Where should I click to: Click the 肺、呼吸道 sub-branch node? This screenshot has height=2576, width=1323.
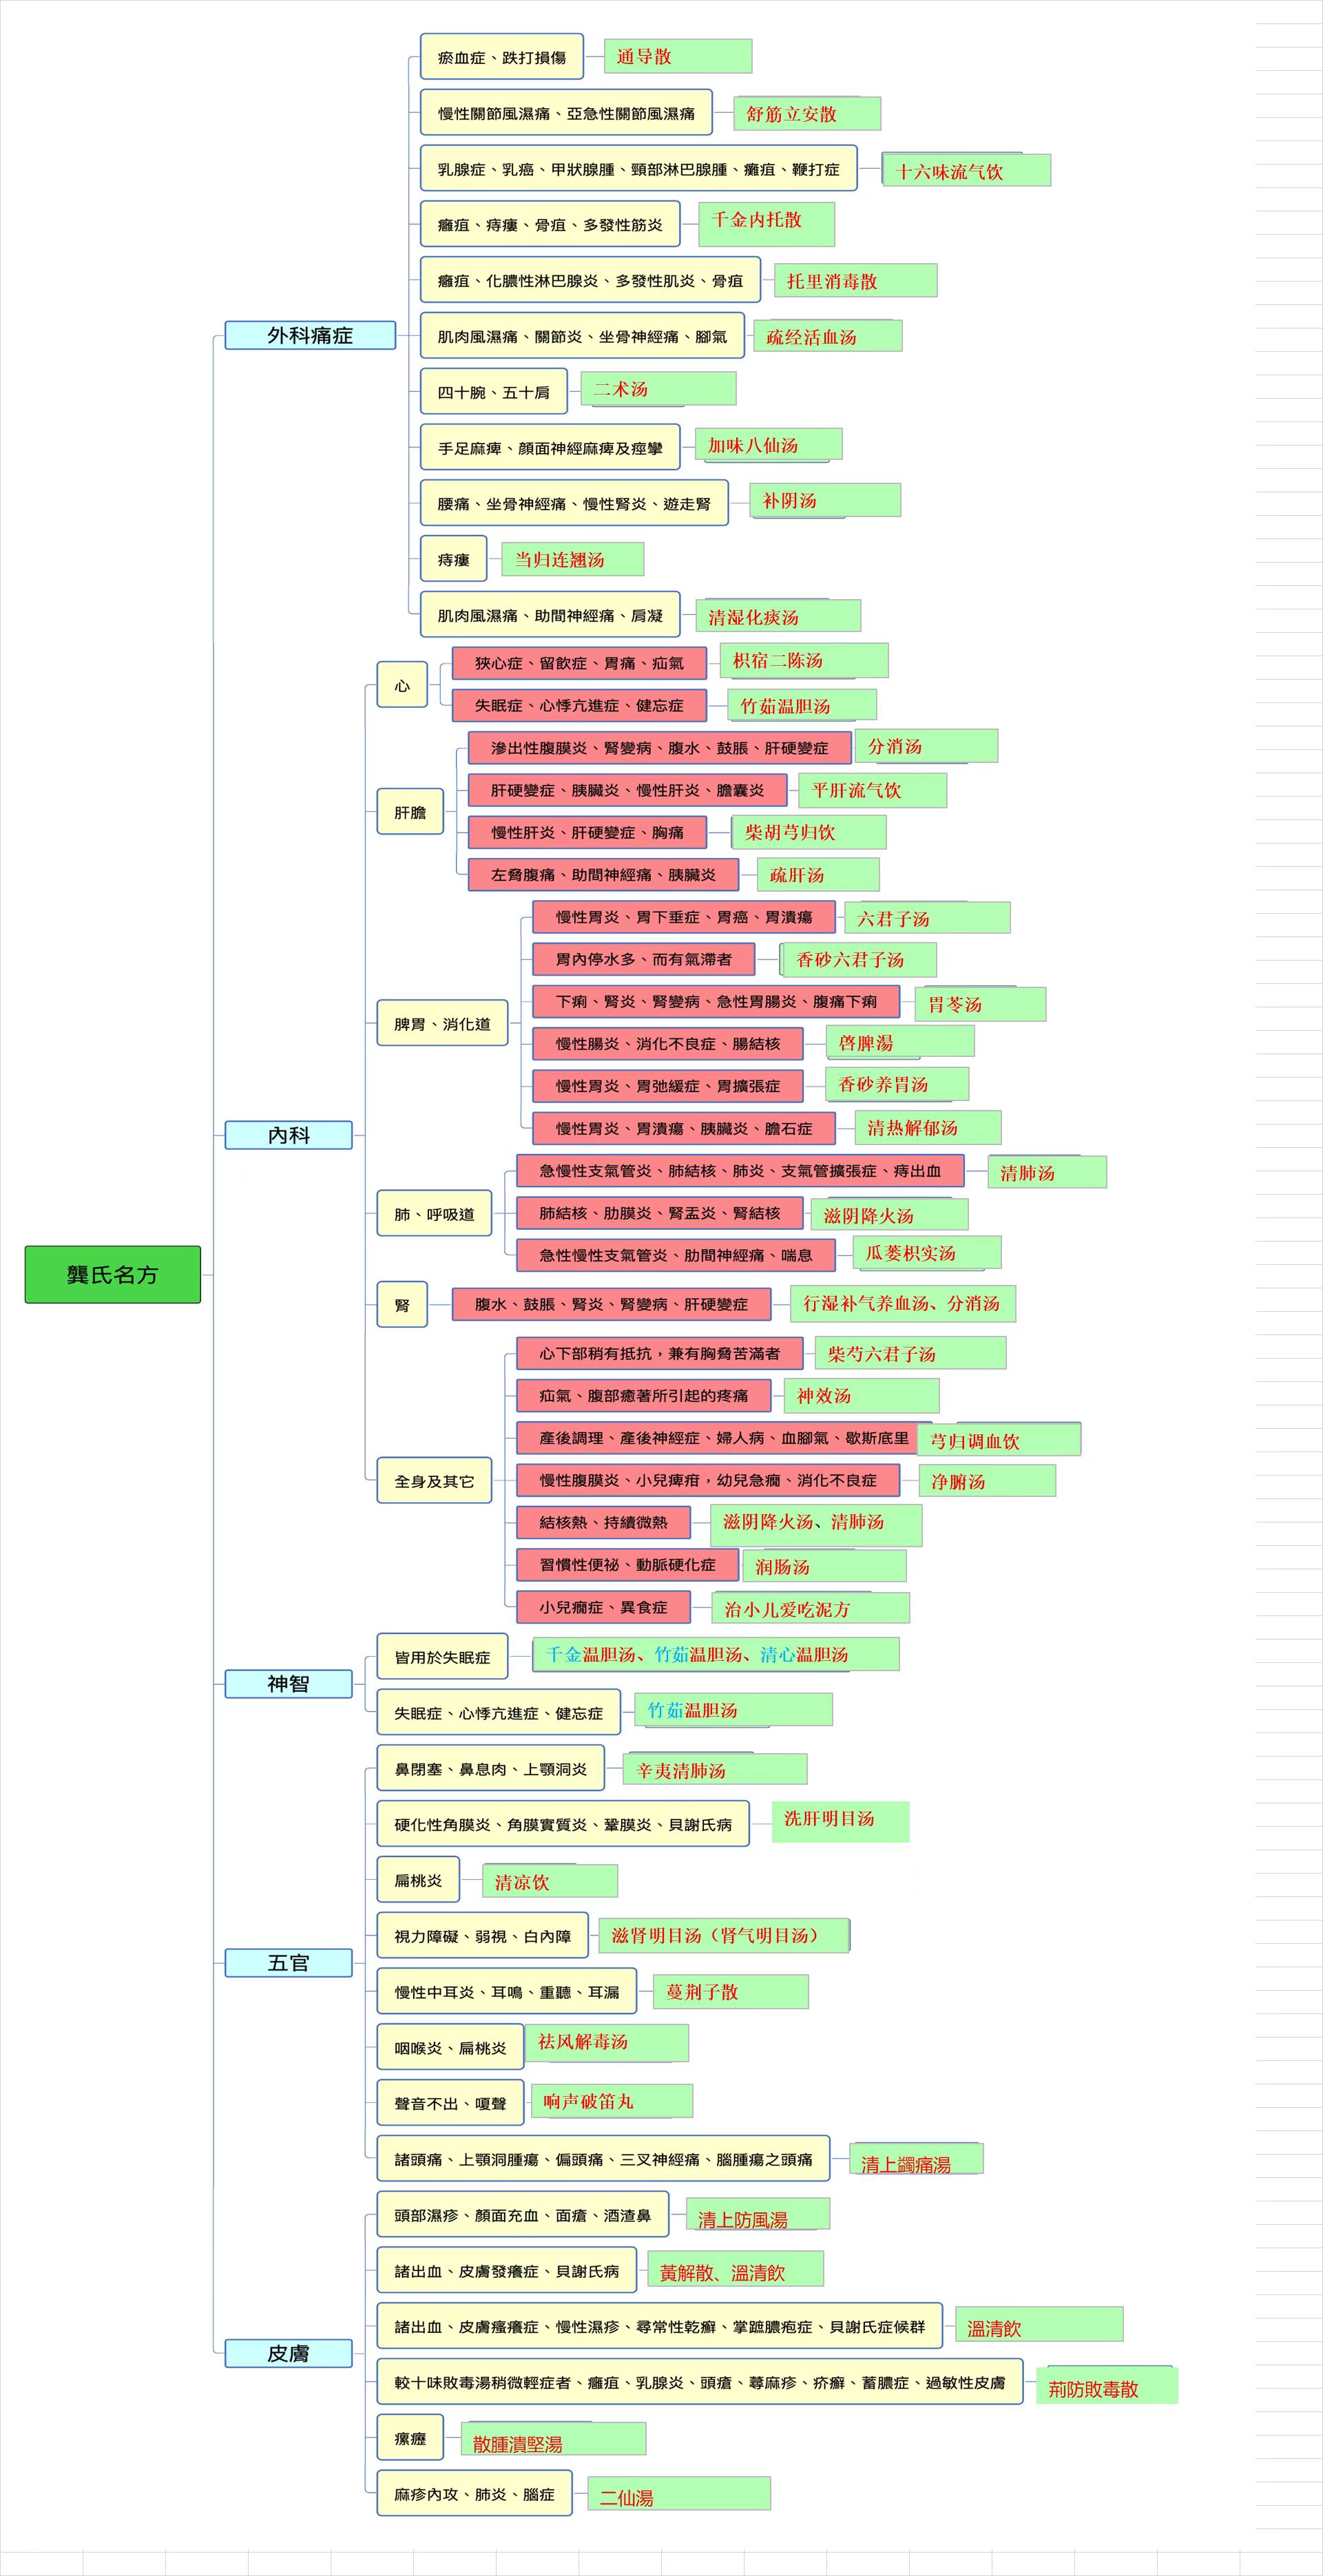pos(434,1213)
